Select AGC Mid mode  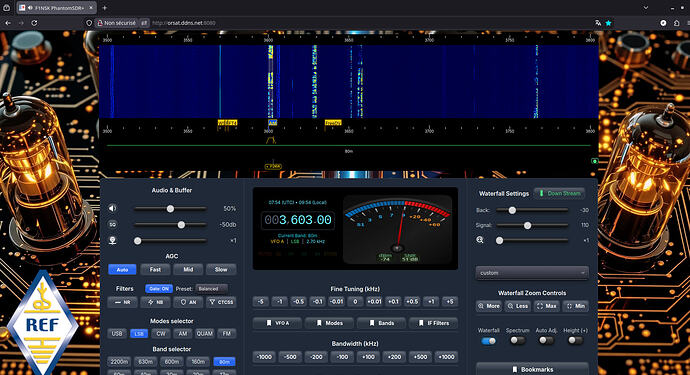coord(188,269)
